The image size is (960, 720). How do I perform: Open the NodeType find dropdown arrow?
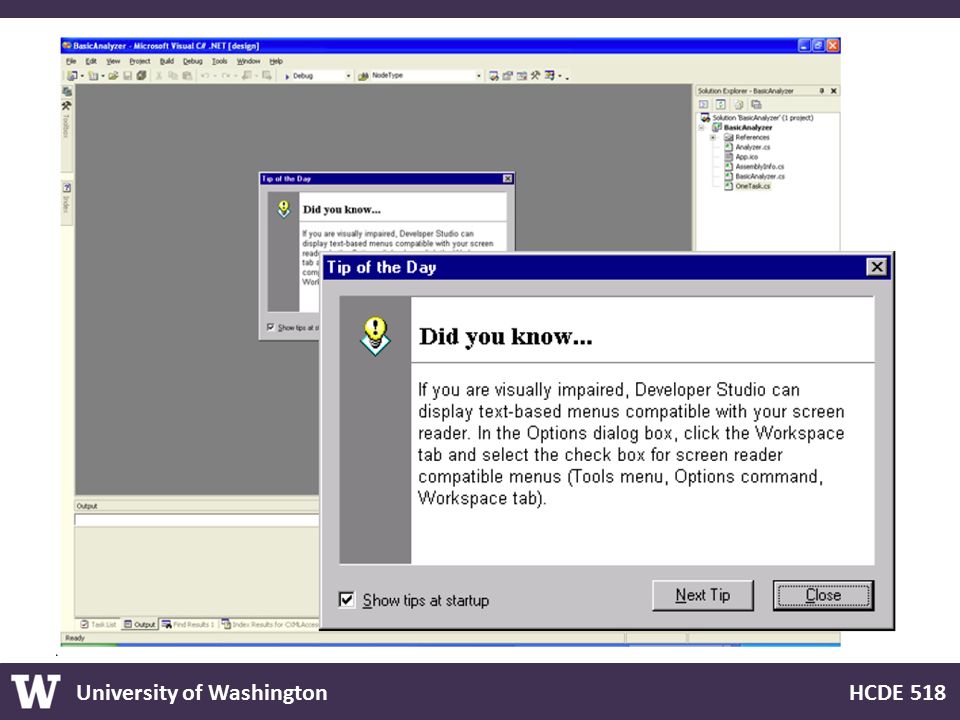[479, 76]
